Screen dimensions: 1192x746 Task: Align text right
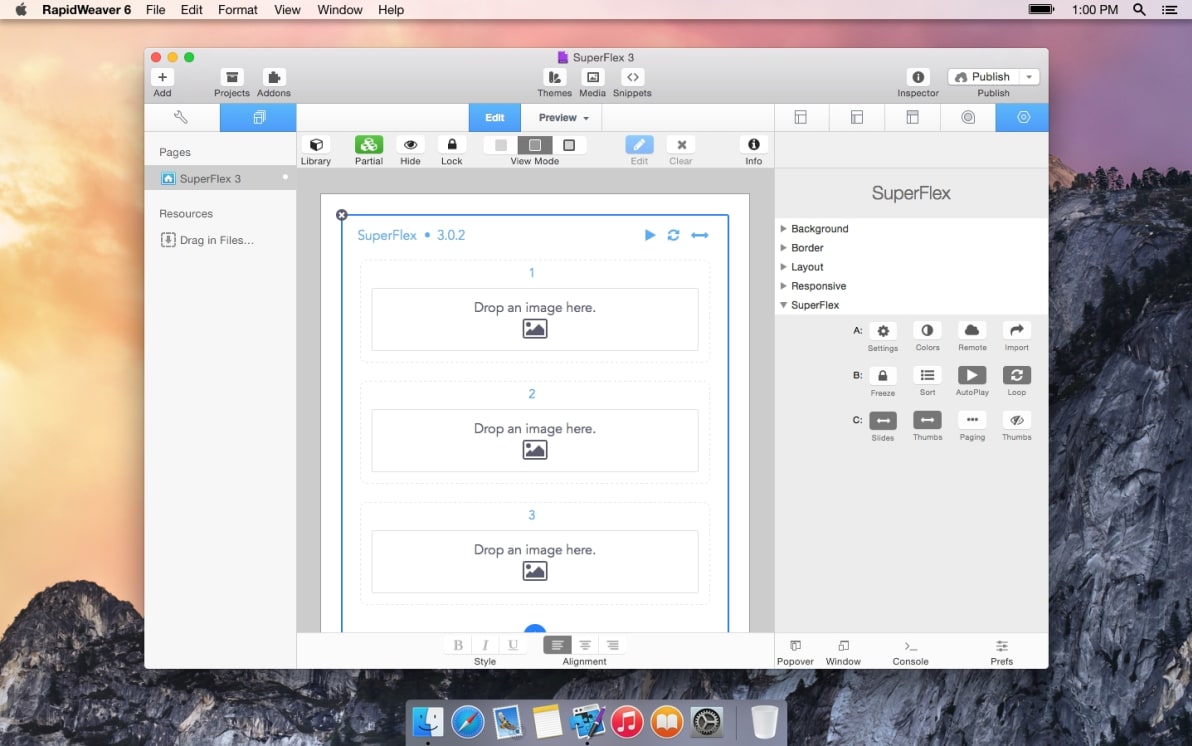[613, 645]
